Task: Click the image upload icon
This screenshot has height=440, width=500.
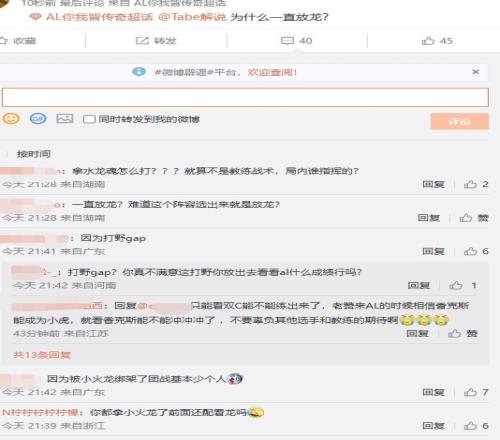Action: (65, 119)
